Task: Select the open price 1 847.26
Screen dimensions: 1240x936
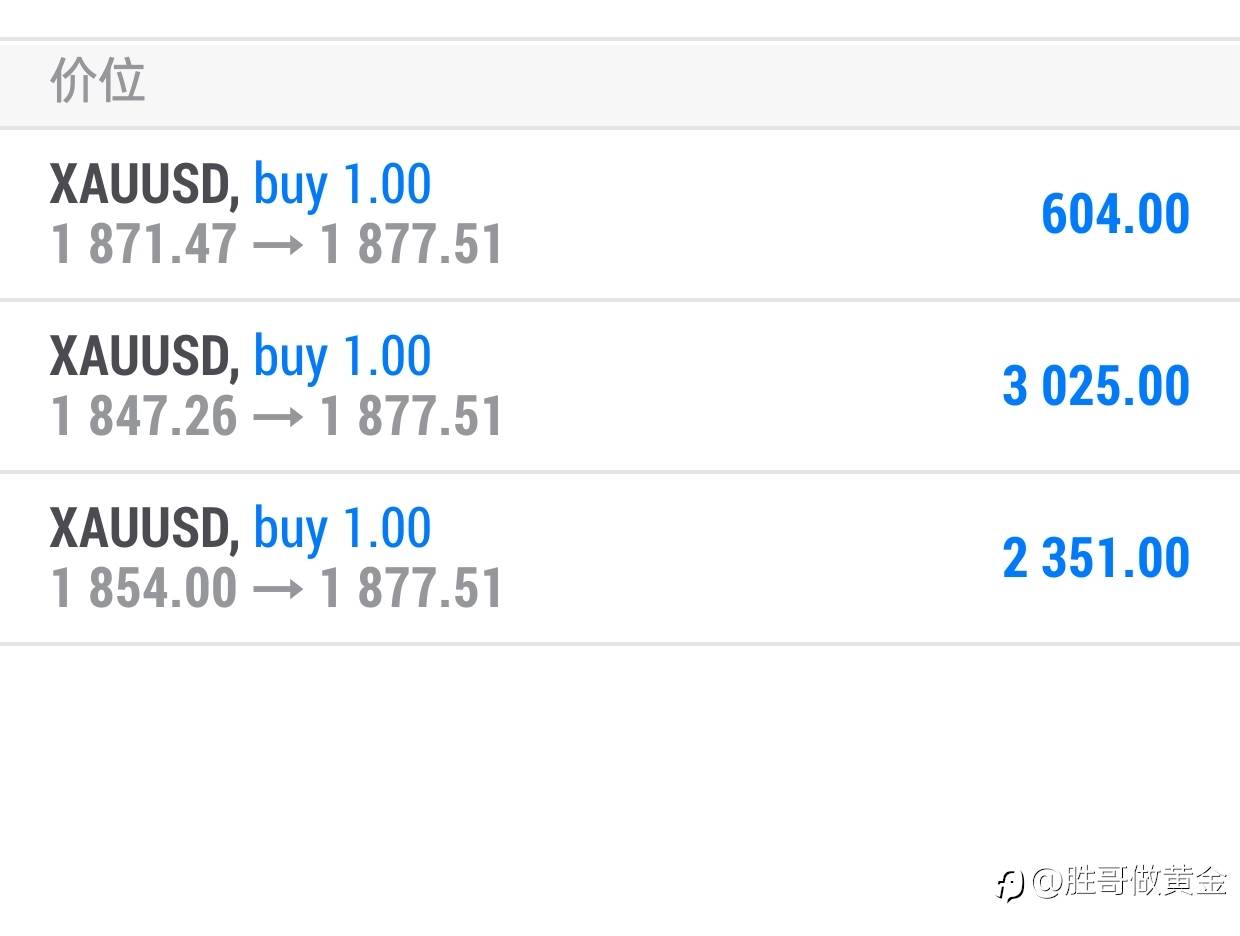Action: [144, 417]
